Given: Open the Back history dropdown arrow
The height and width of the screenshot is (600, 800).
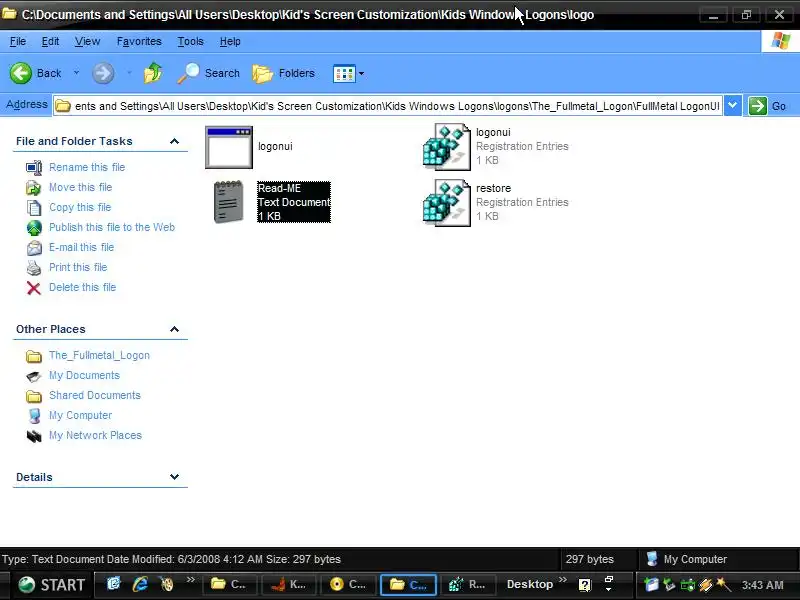Looking at the screenshot, I should coord(77,73).
